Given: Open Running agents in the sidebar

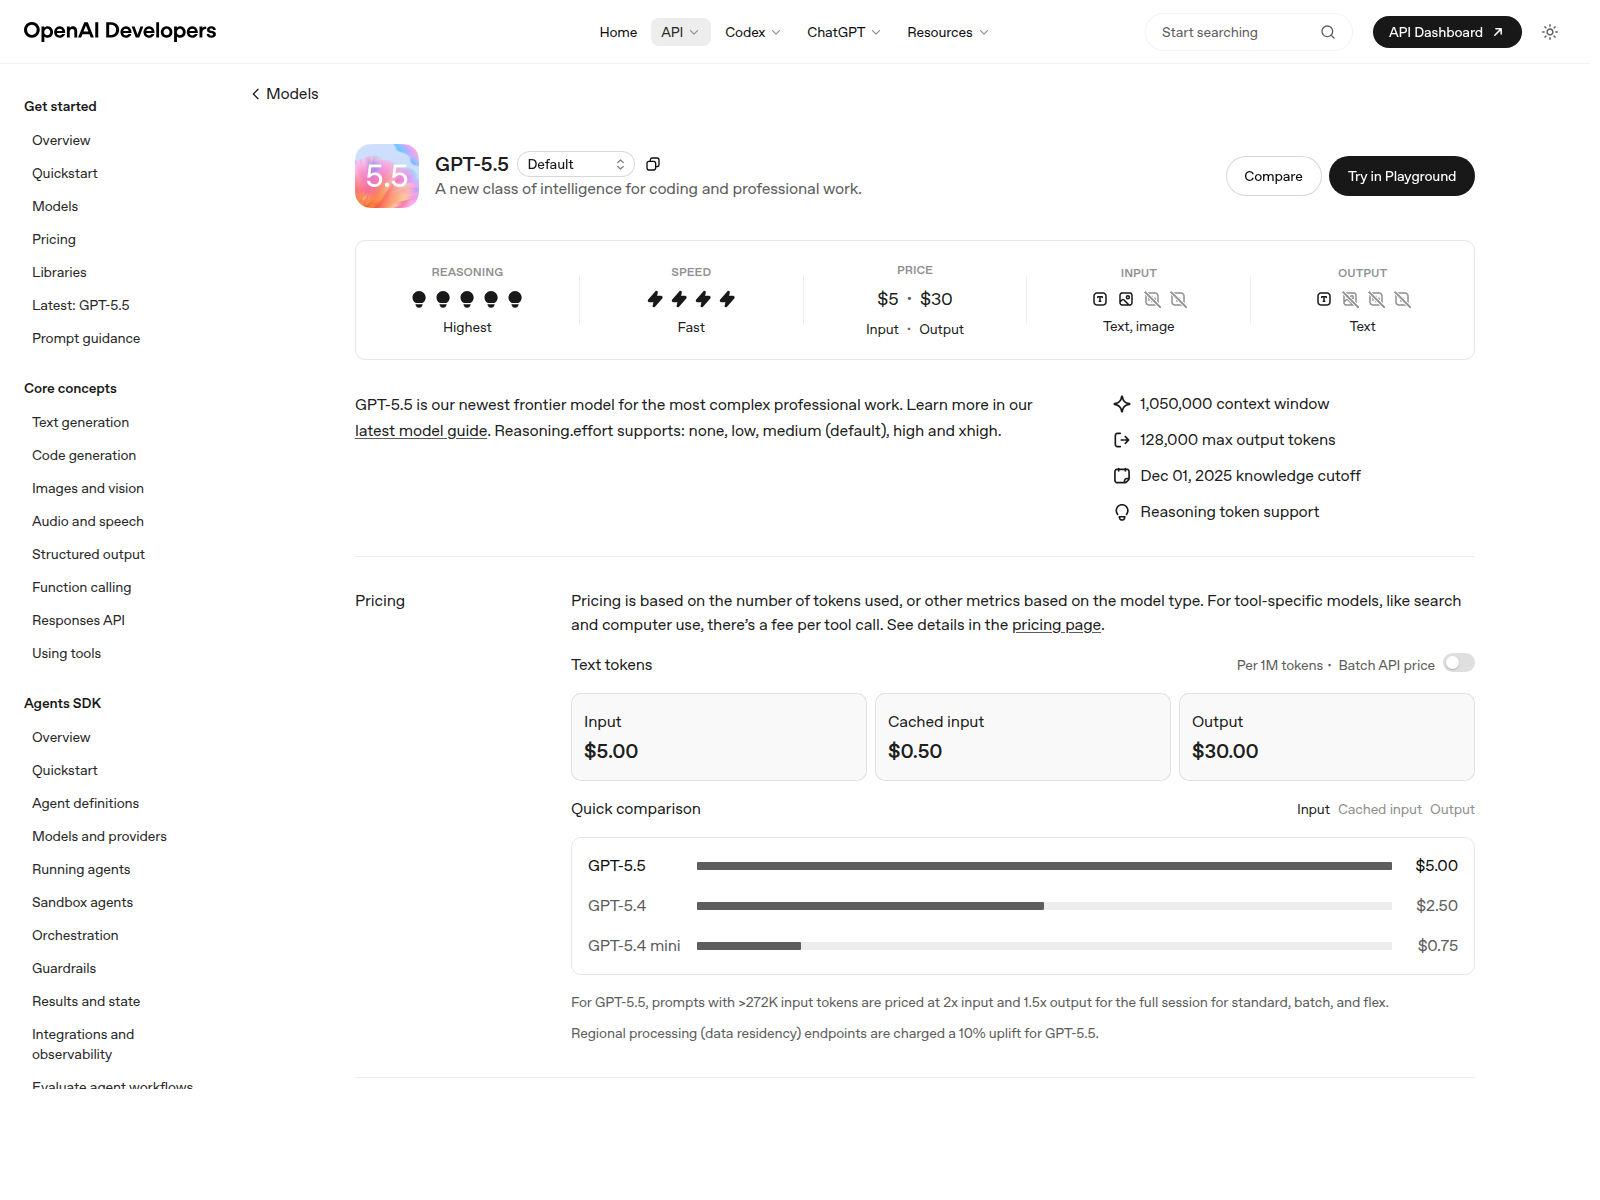Looking at the screenshot, I should tap(81, 869).
